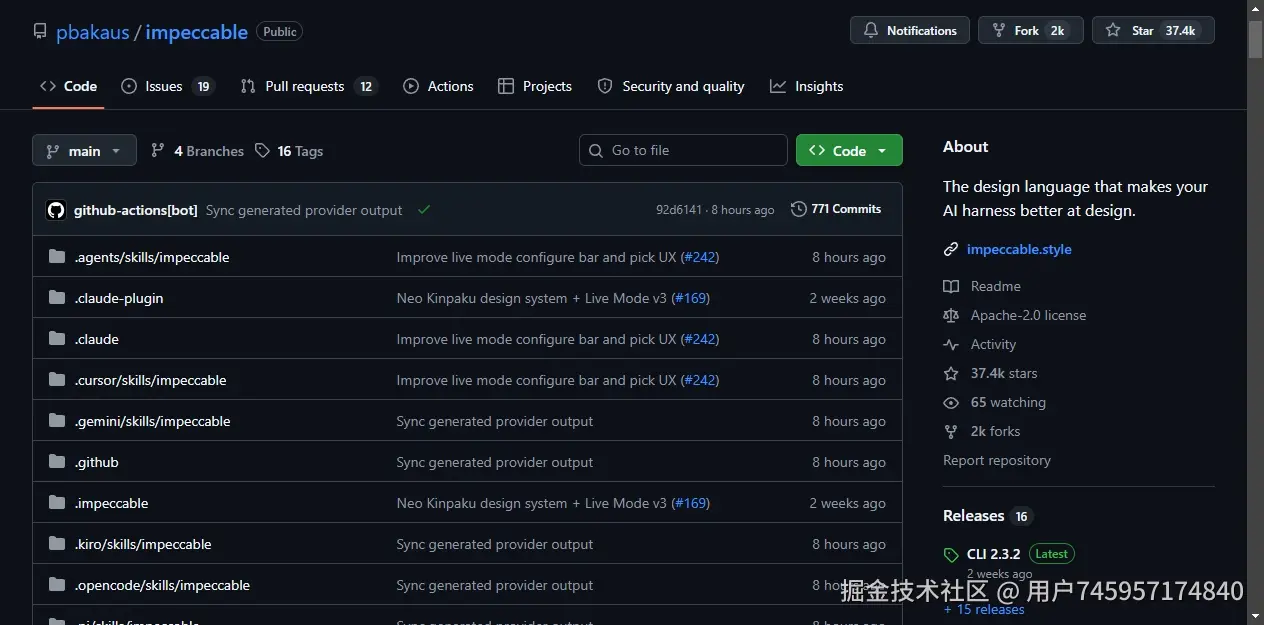Open the .agents/skills/impeccable folder name
Viewport: 1264px width, 625px height.
click(x=152, y=257)
